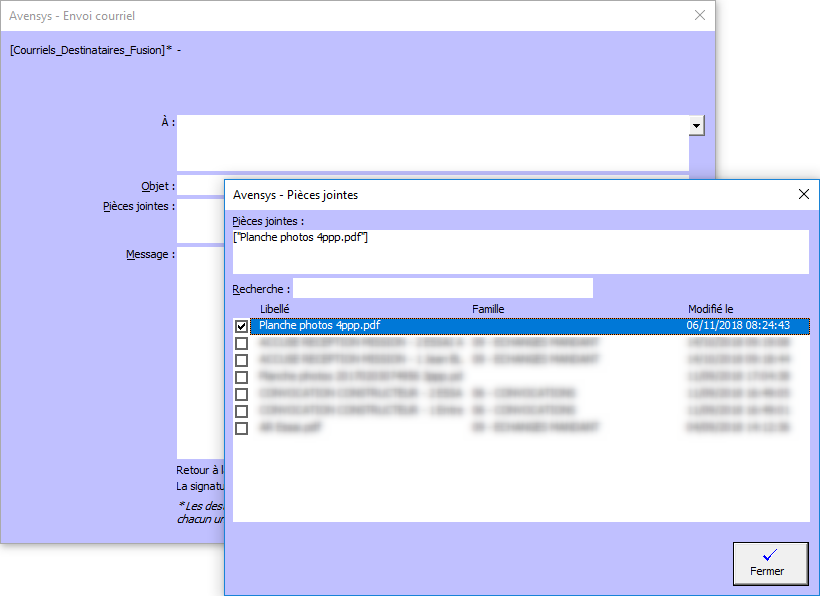
Task: Tick the checkbox directly below Planche photos 4ppp.pdf
Action: point(241,343)
